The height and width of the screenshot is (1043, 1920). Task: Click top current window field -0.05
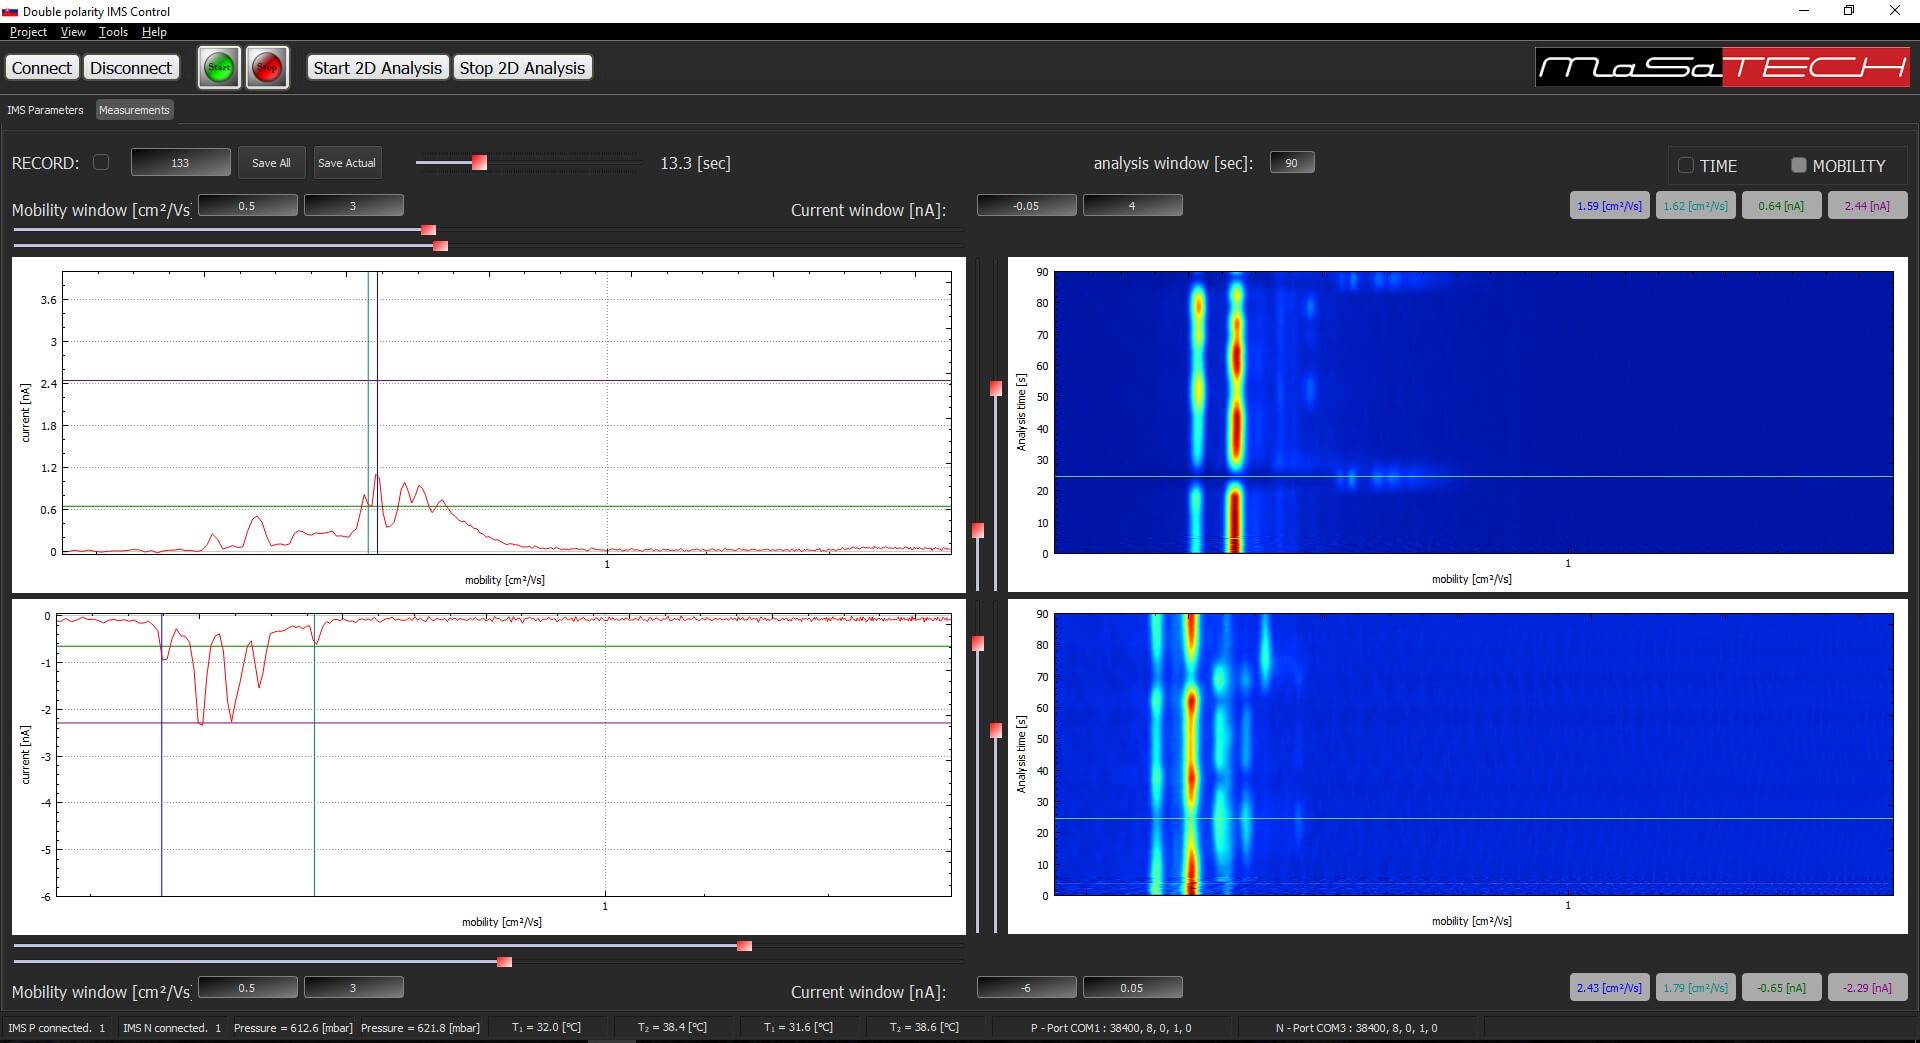[x=1026, y=206]
